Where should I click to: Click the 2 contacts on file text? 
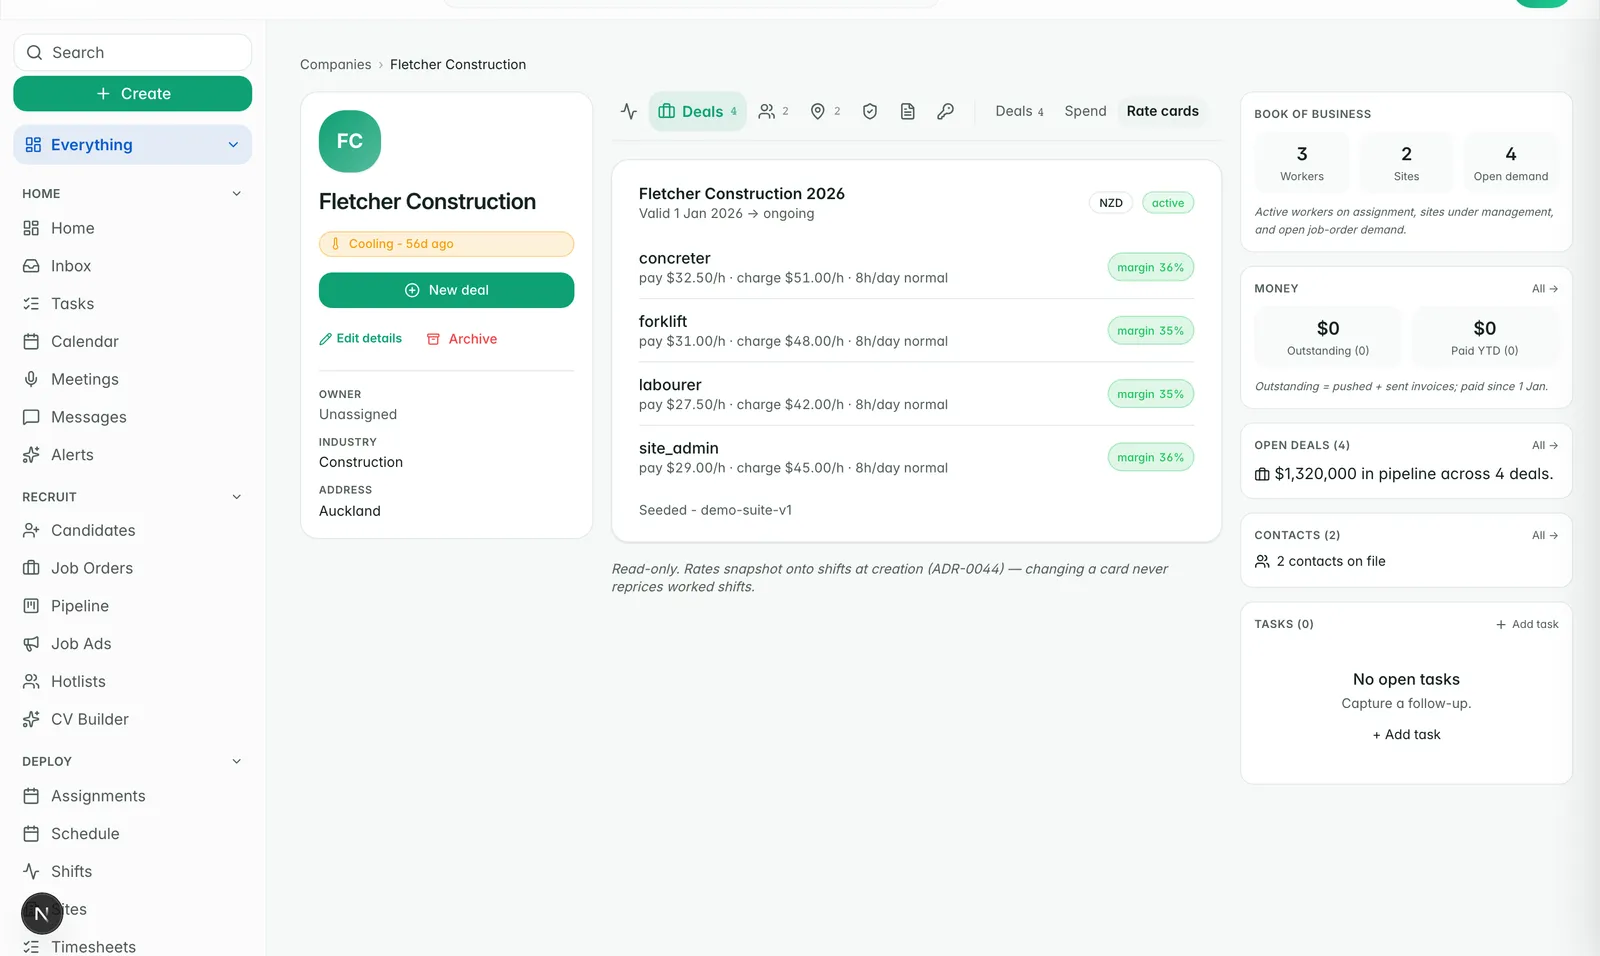point(1330,562)
